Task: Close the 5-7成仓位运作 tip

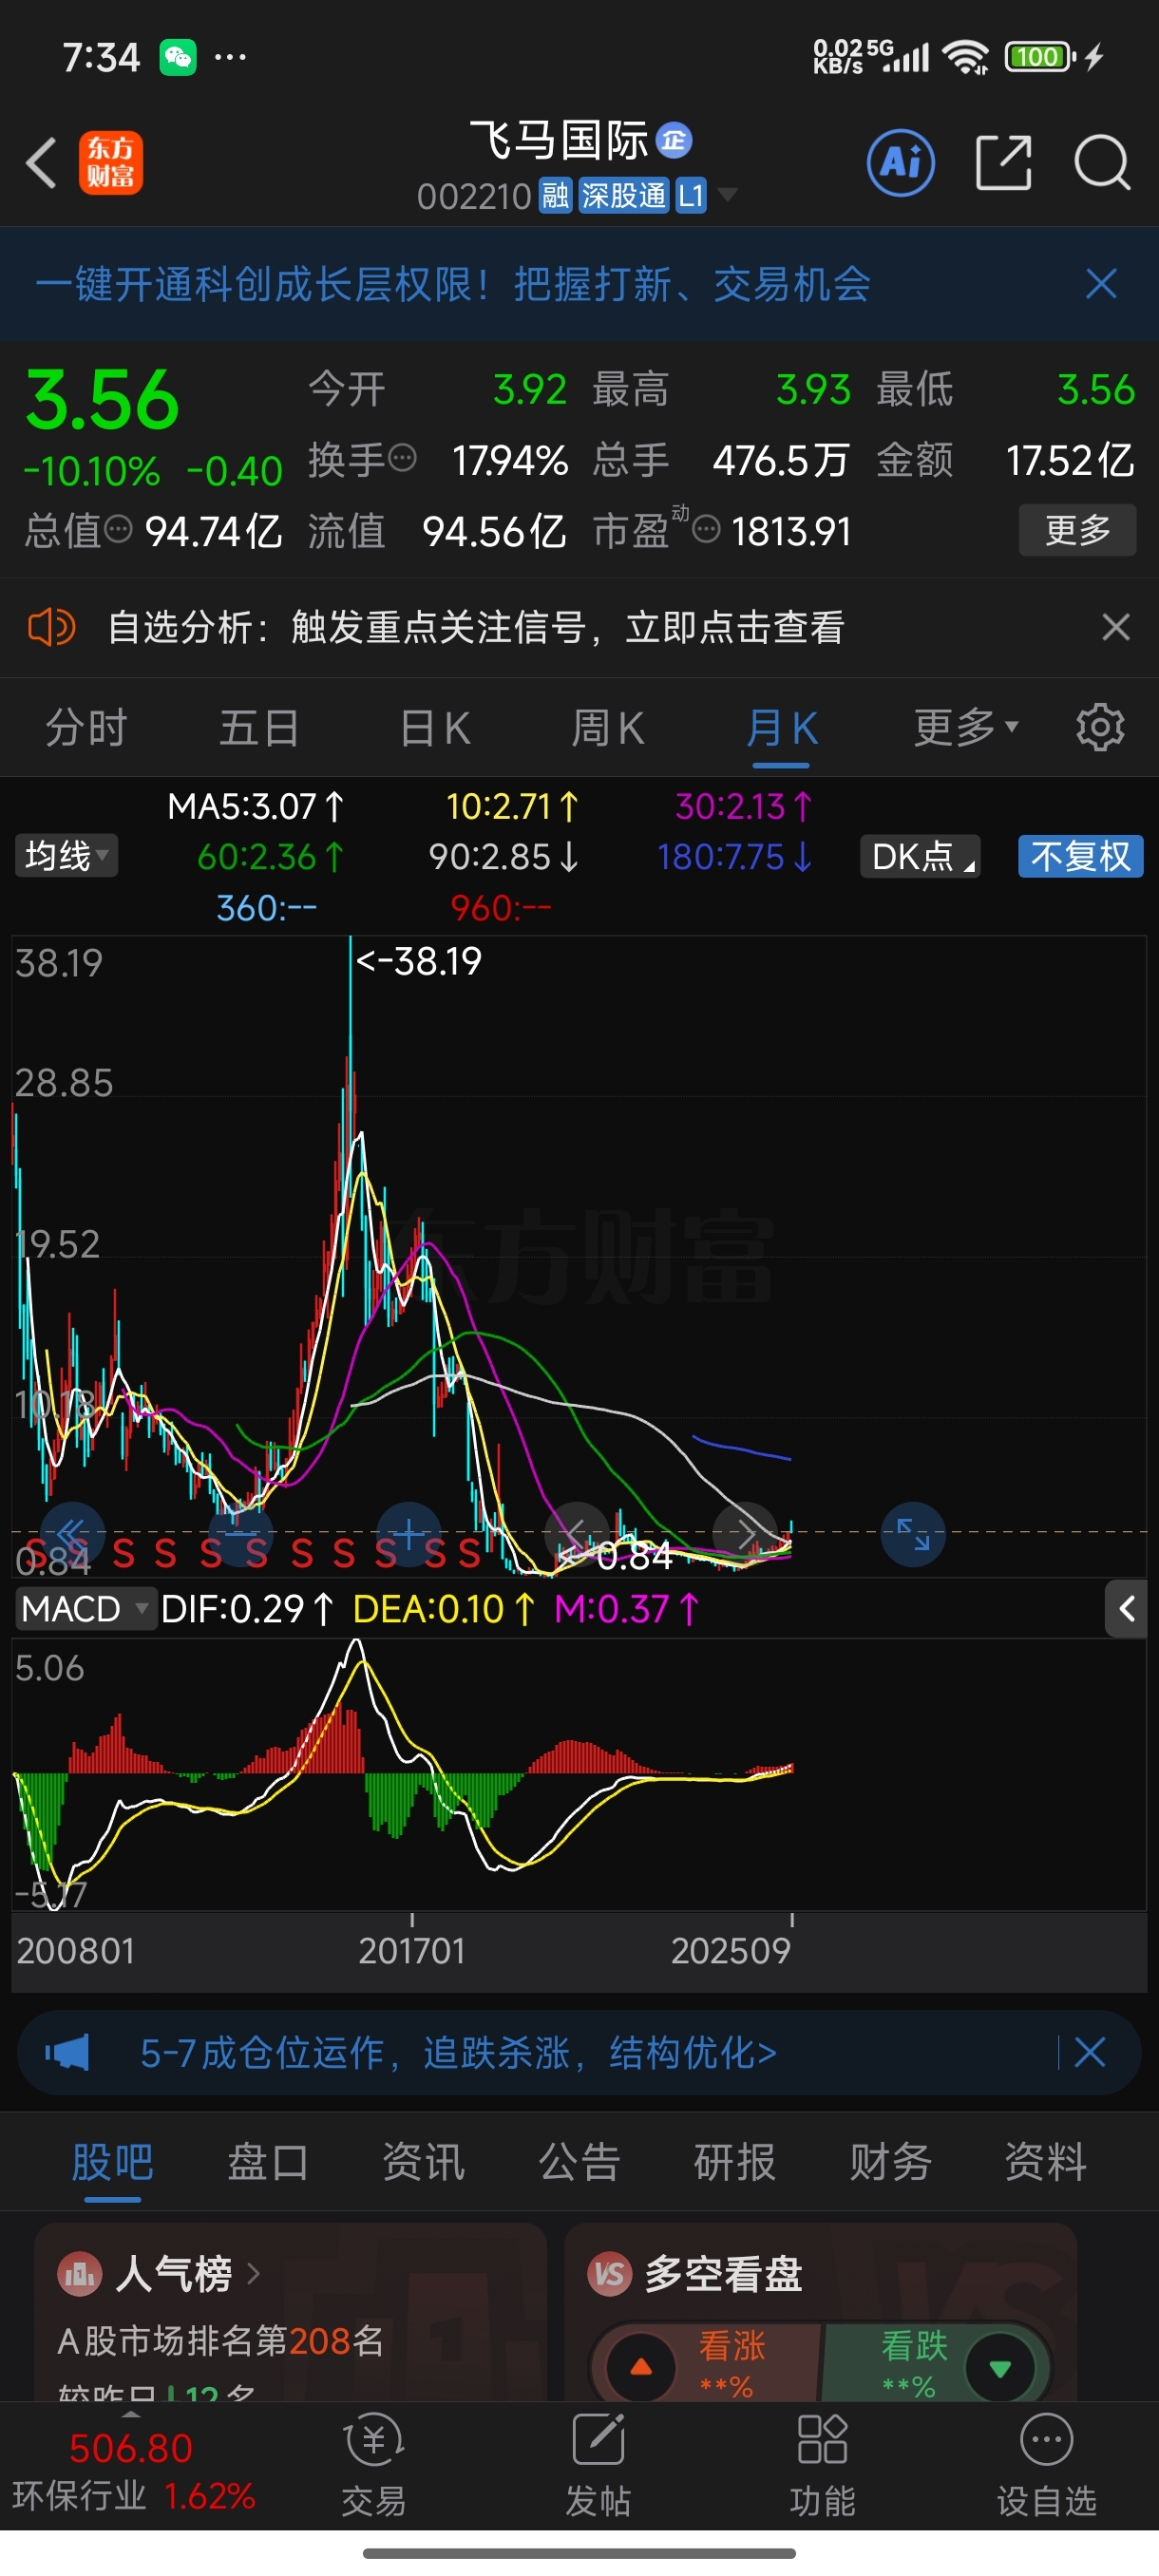Action: (x=1089, y=2053)
